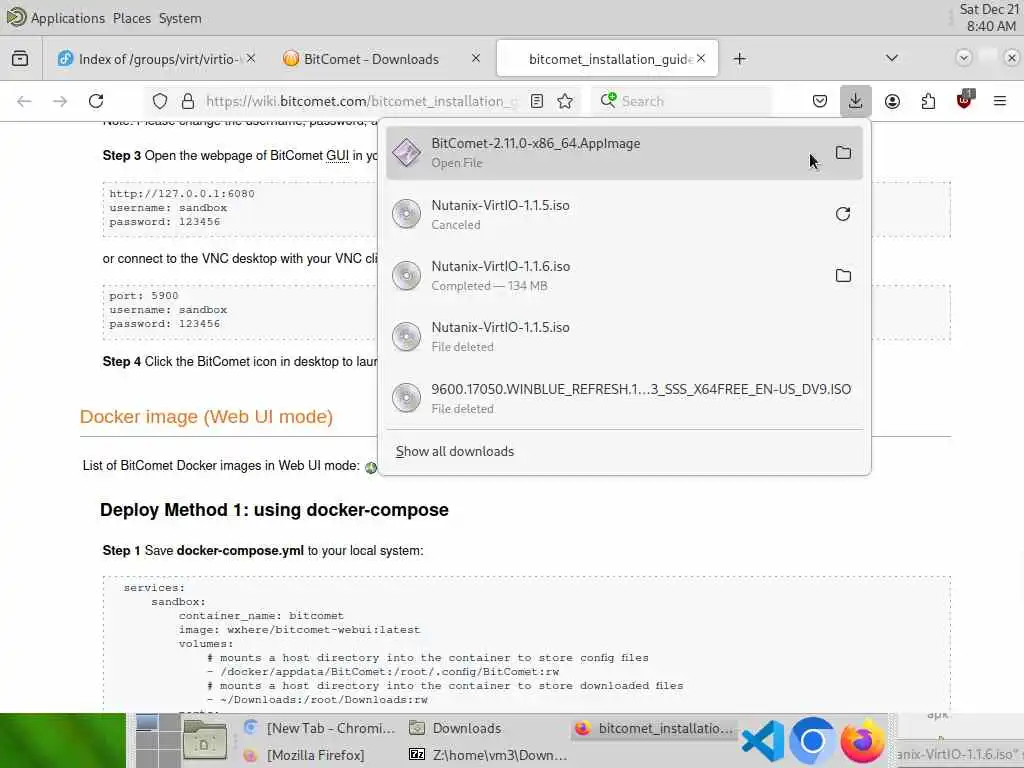Select the WINBLUE_REFRESH ISO deleted entry
The height and width of the screenshot is (768, 1024).
[624, 398]
